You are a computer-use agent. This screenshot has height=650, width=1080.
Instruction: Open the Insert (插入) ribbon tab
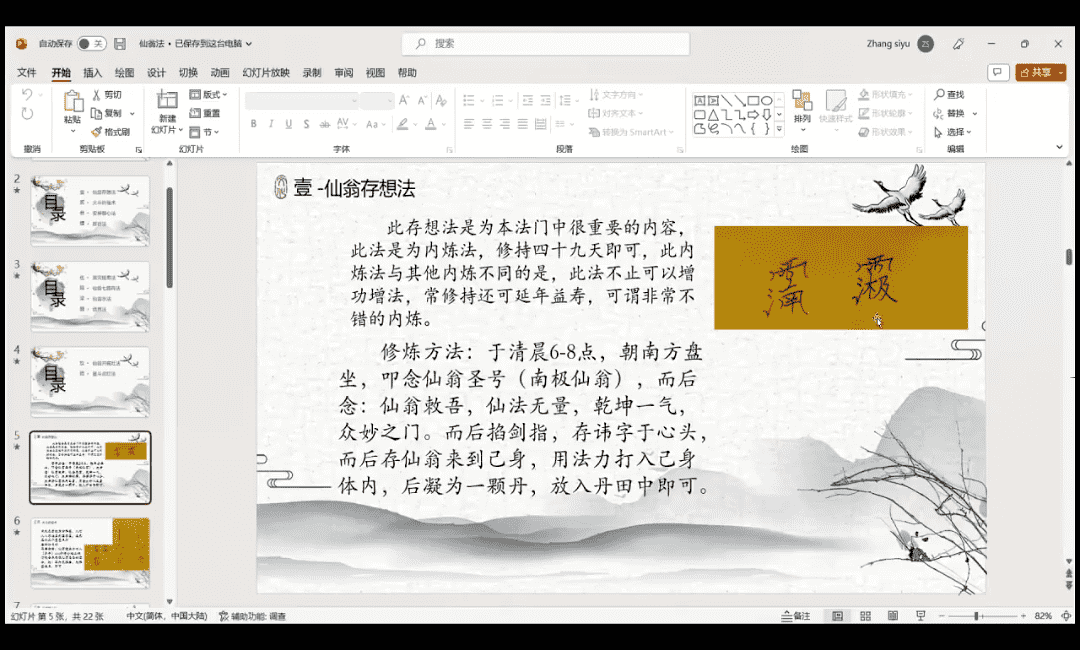tap(92, 73)
